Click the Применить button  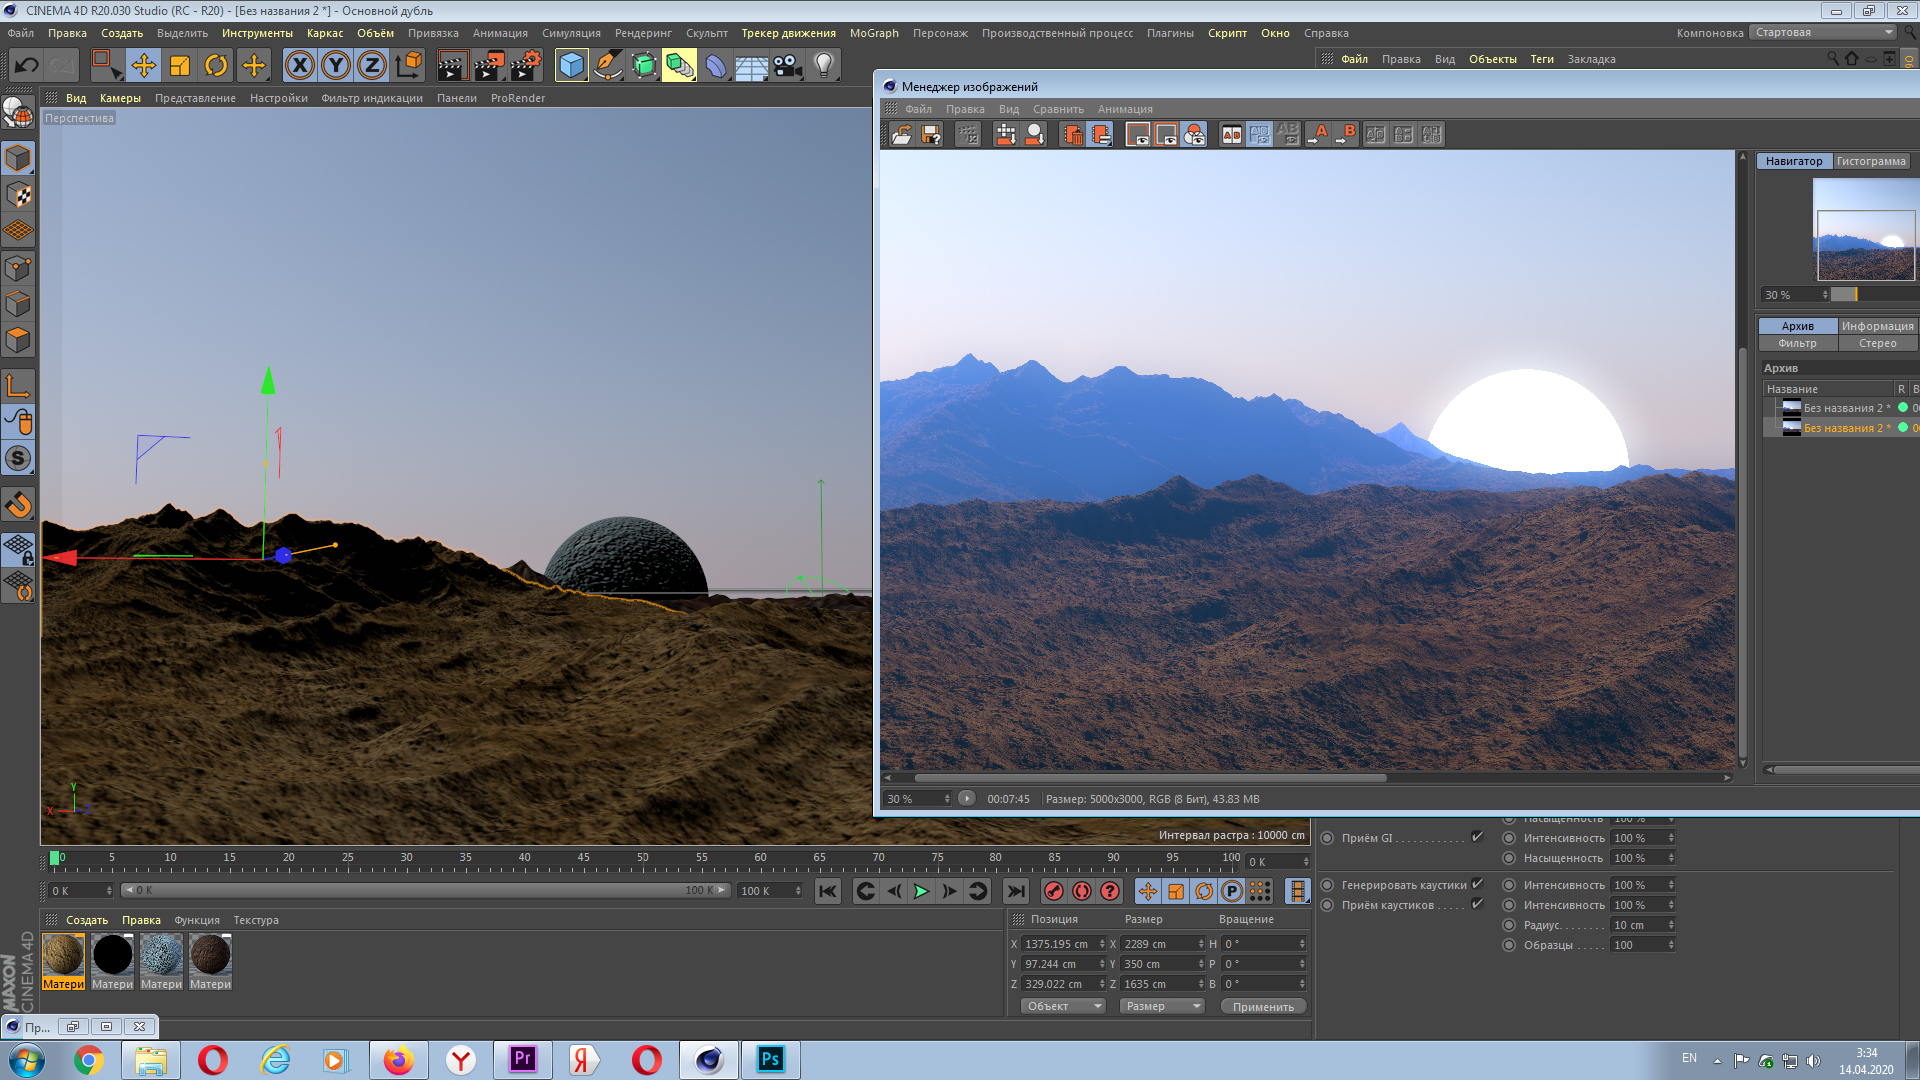[1263, 1006]
